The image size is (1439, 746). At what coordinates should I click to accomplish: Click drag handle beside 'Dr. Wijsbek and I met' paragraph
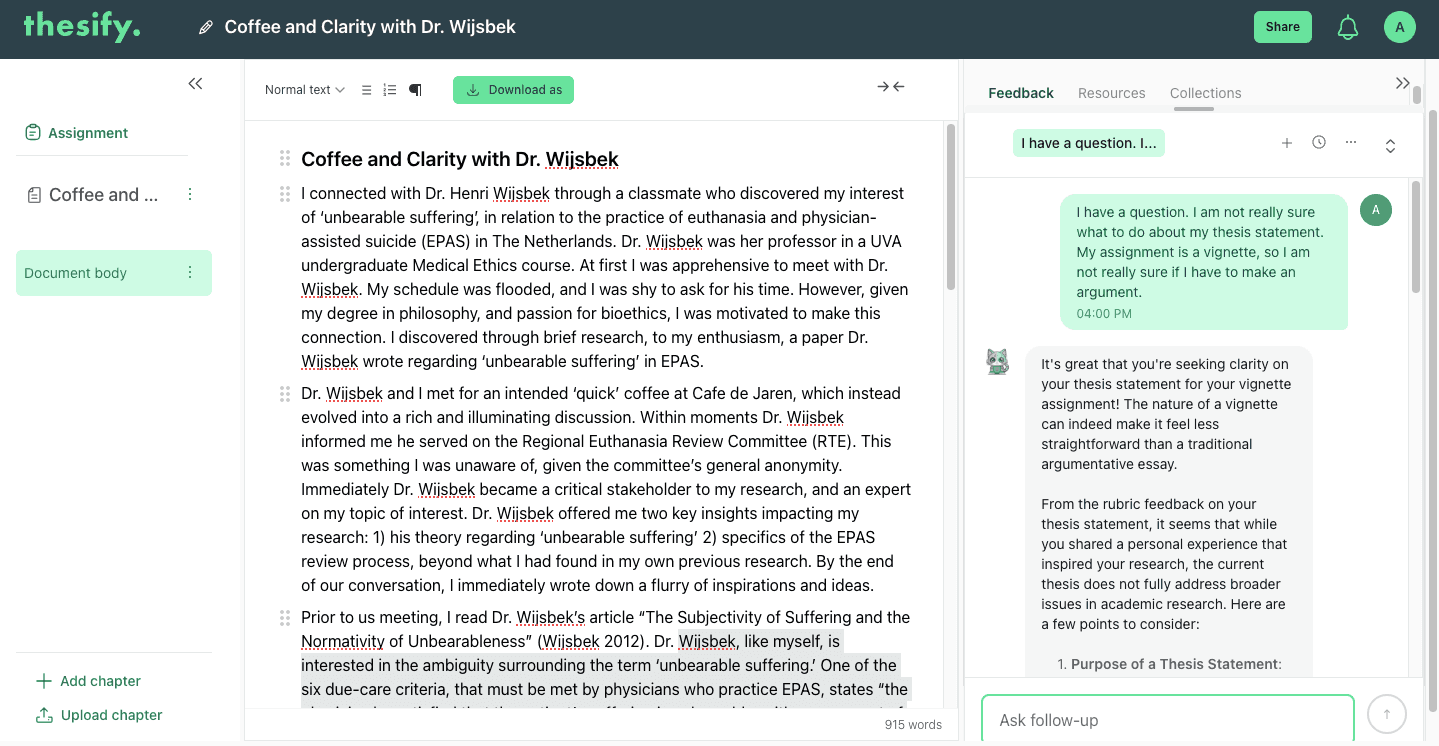coord(285,394)
